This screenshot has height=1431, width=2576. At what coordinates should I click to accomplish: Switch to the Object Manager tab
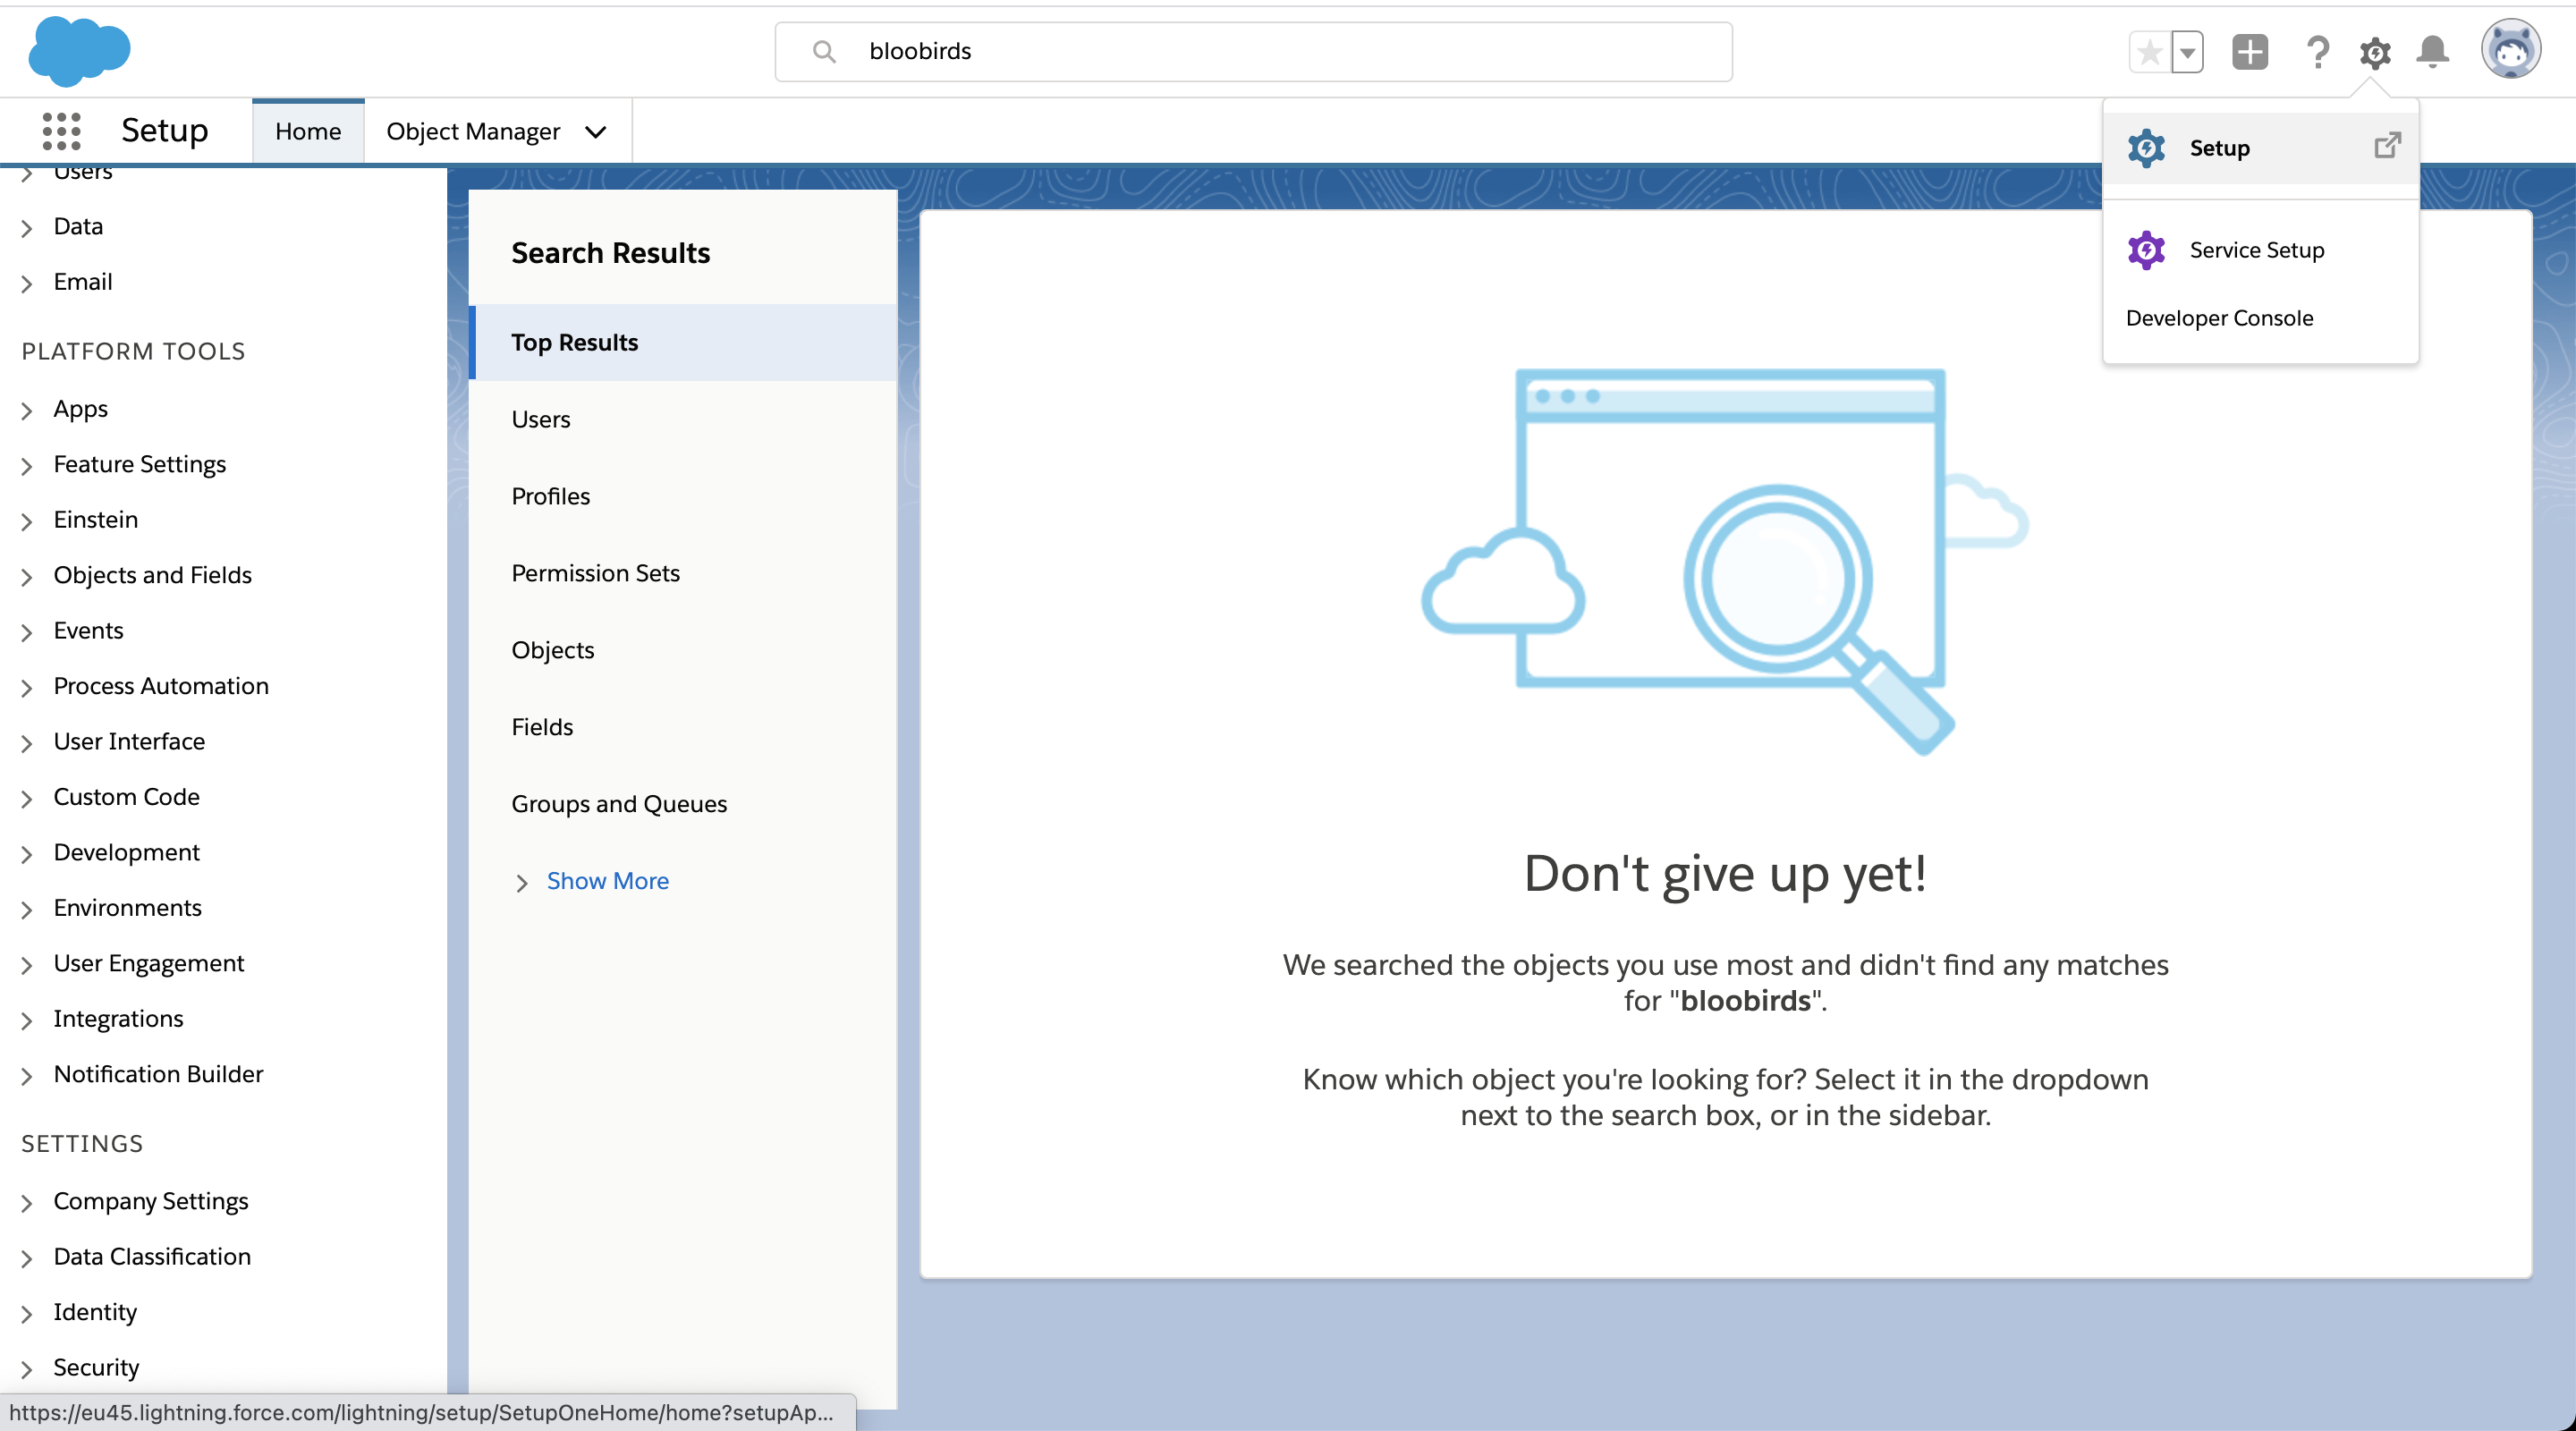[473, 131]
